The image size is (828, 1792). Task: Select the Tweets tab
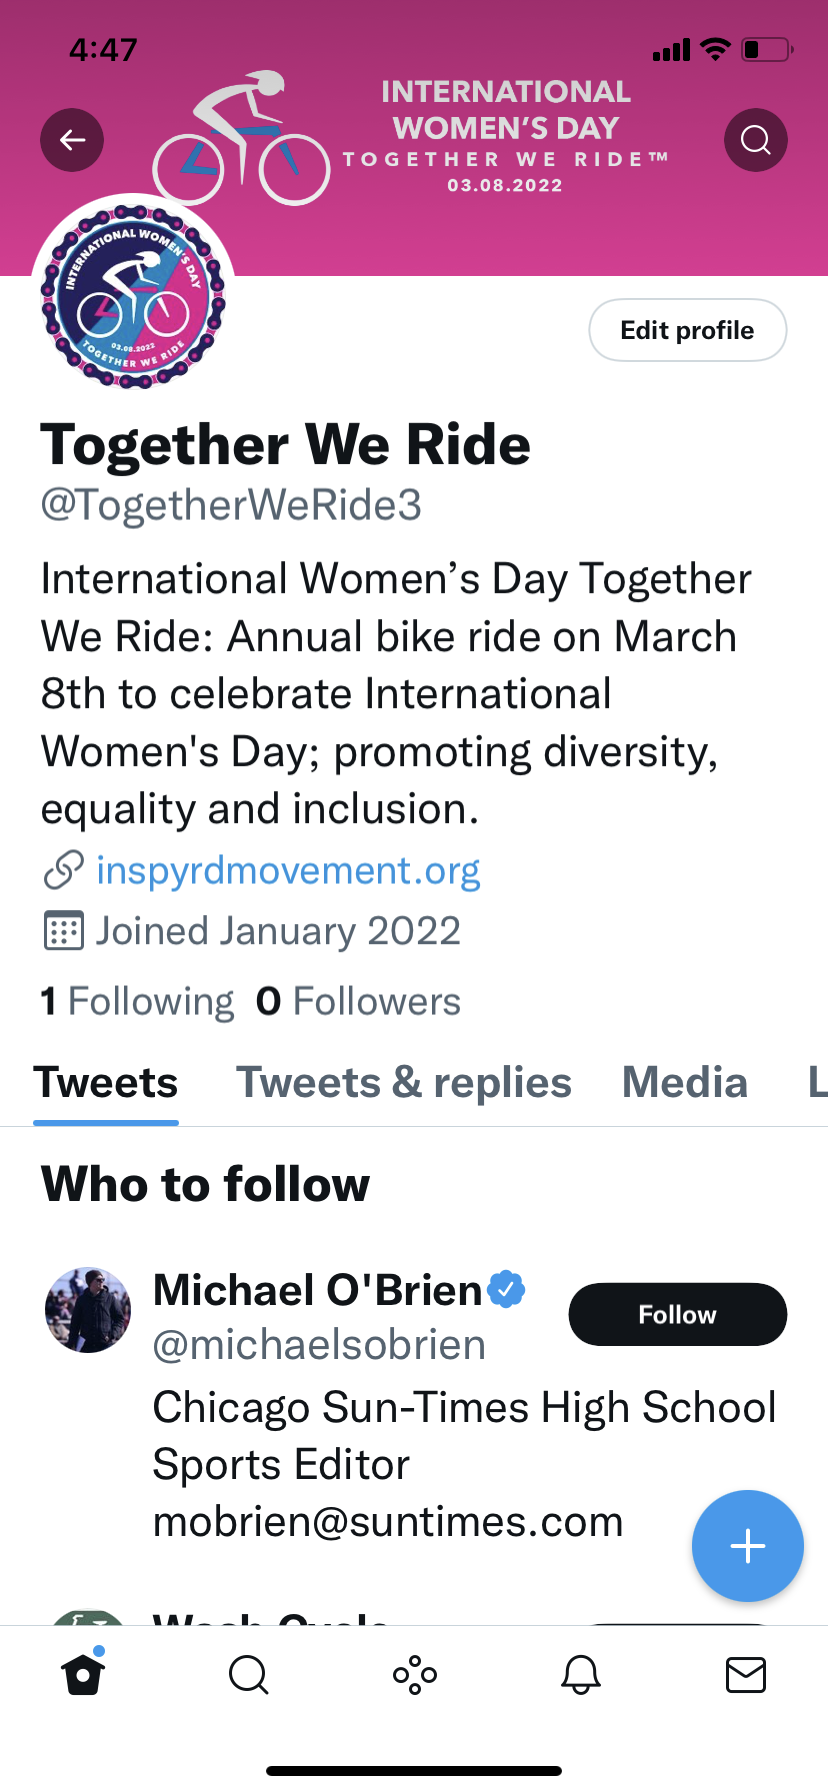[106, 1083]
